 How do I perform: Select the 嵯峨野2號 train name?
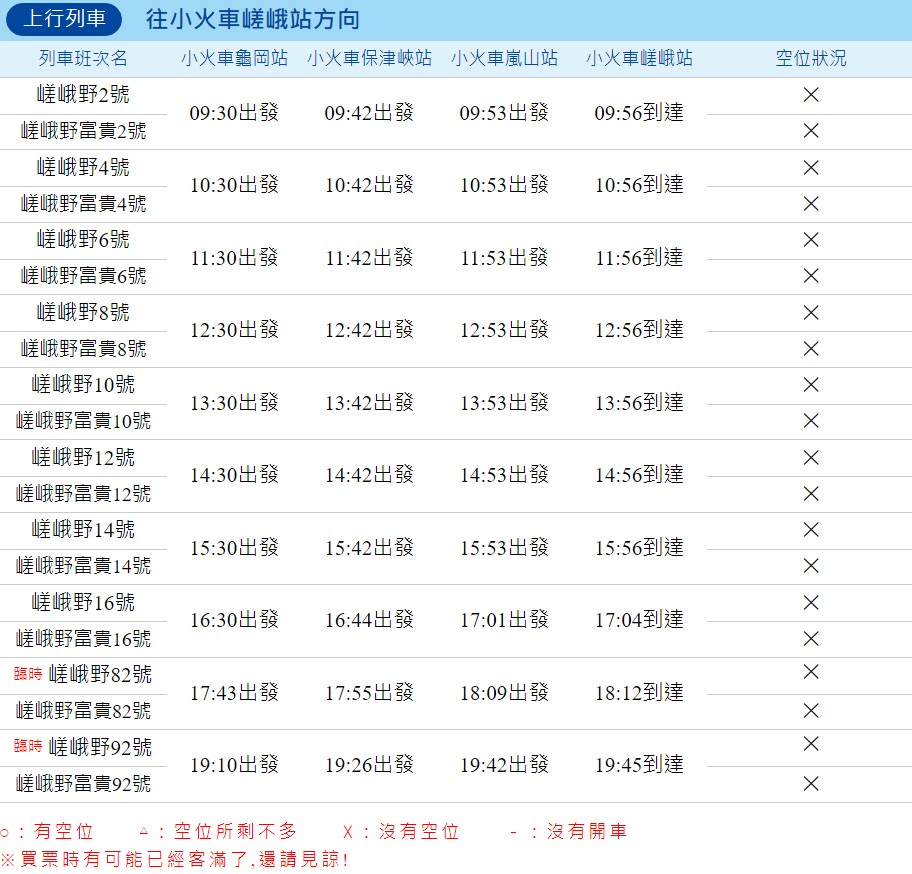(x=83, y=94)
